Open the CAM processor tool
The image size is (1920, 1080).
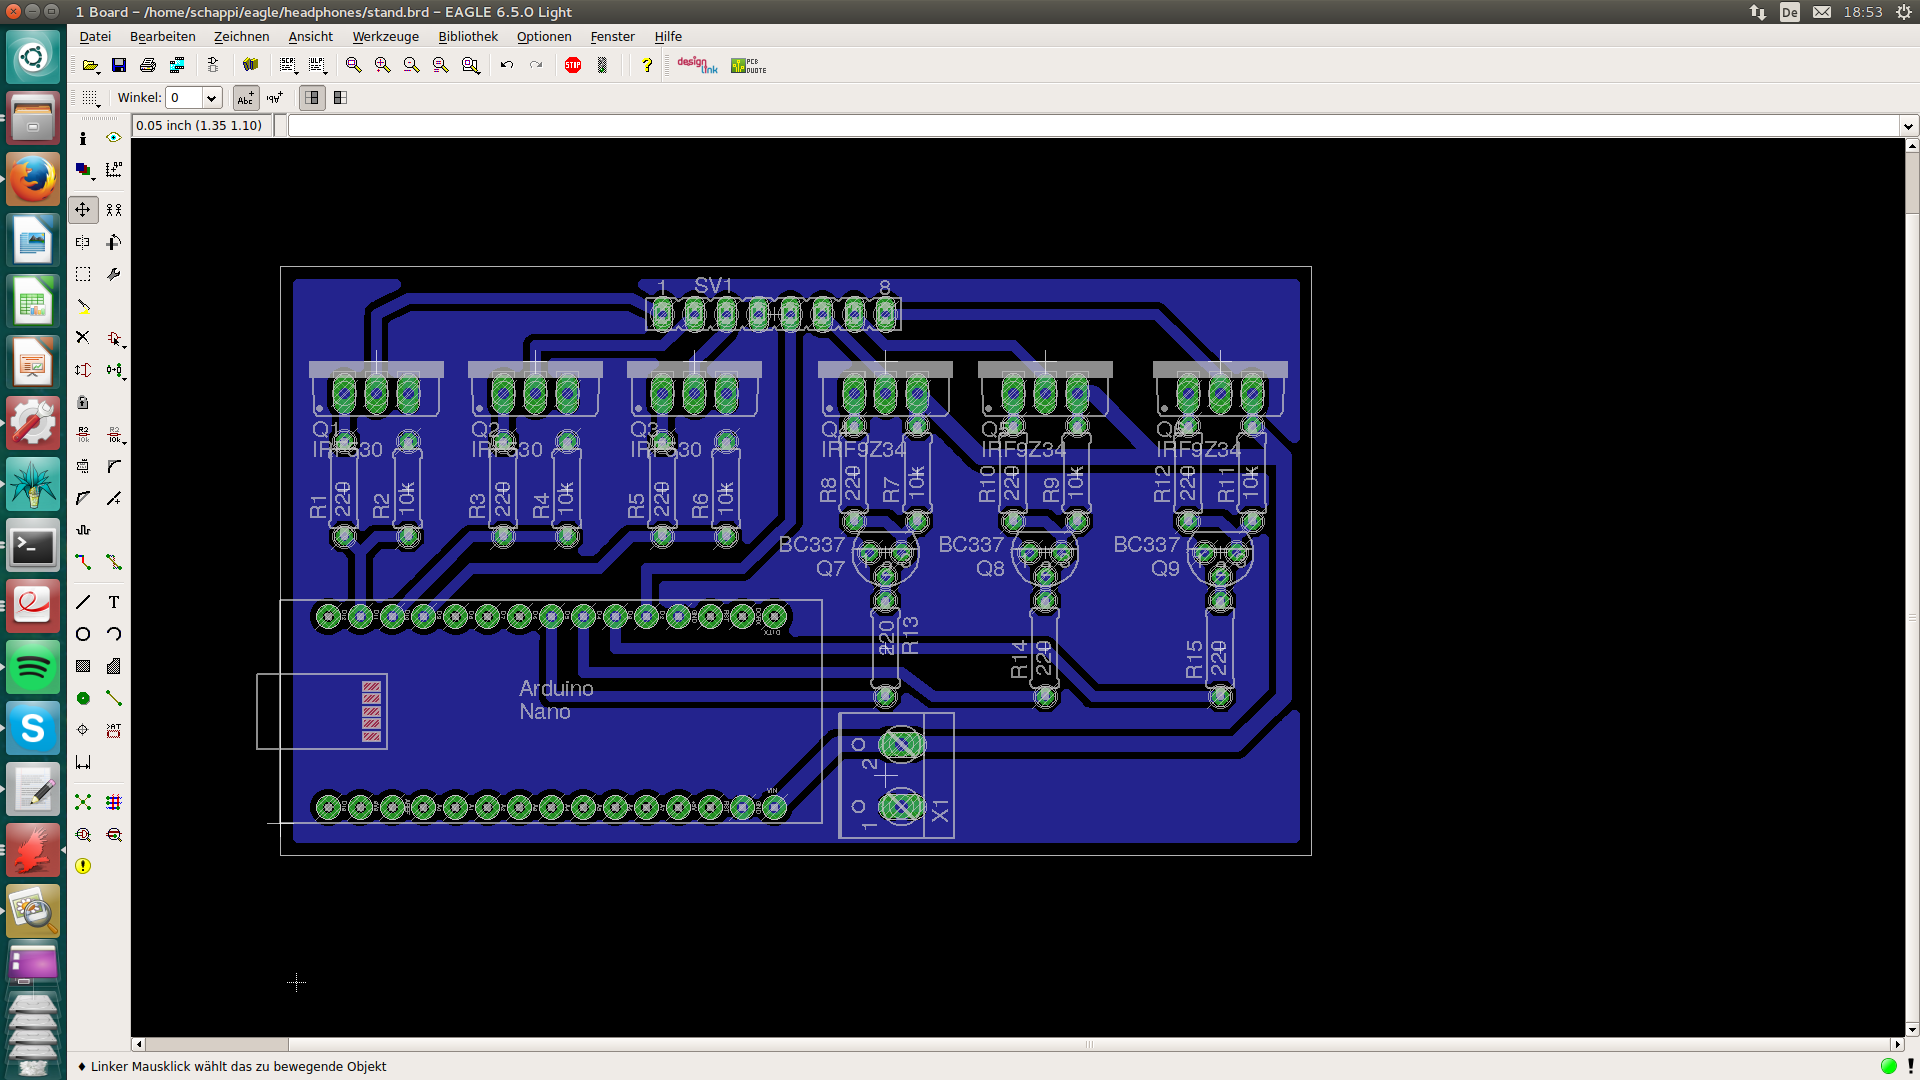(177, 66)
